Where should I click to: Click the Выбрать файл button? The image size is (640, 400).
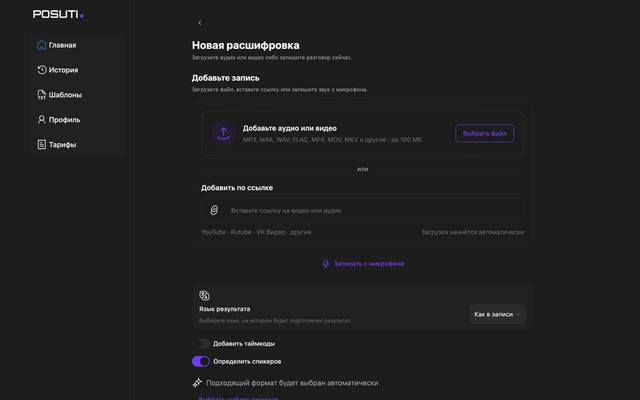click(x=484, y=133)
